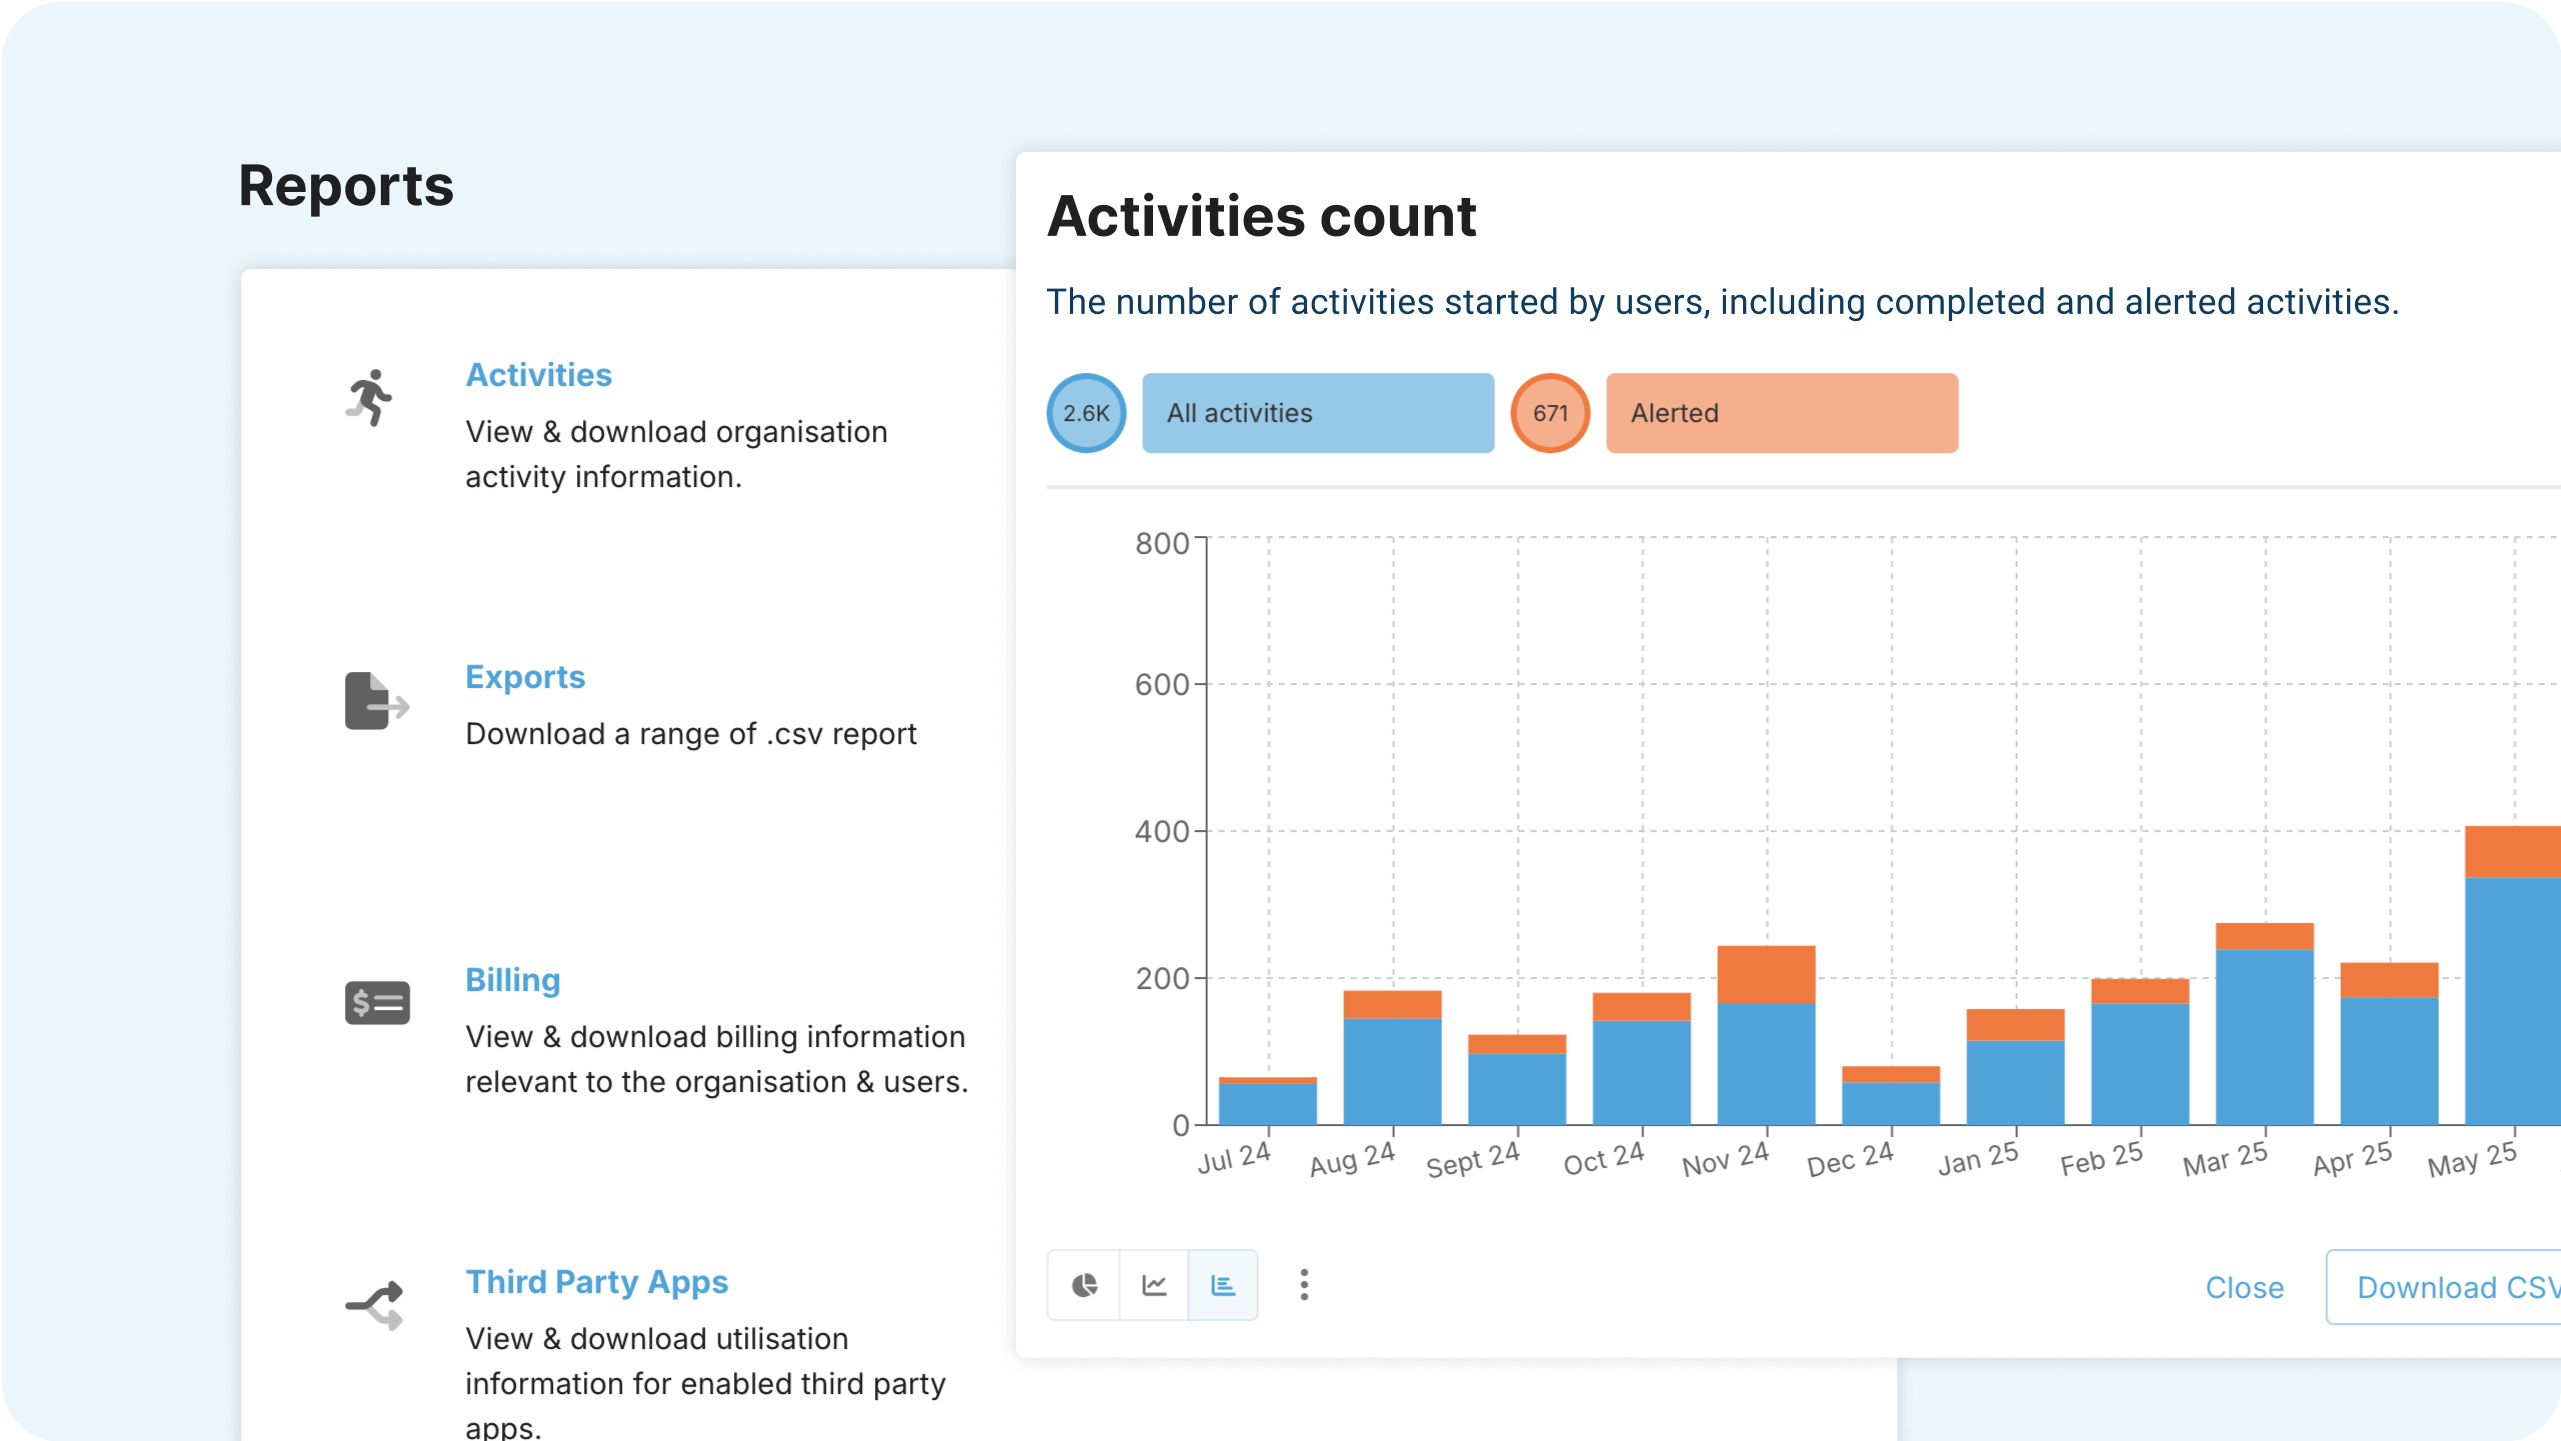
Task: Open the three-dot chart options menu
Action: [x=1304, y=1285]
